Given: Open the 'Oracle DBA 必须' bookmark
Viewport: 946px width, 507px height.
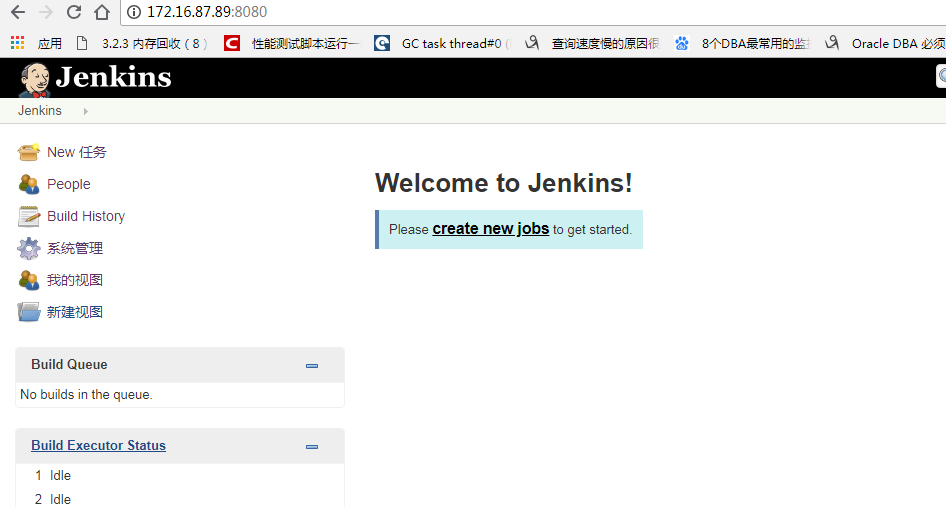Looking at the screenshot, I should tap(886, 43).
